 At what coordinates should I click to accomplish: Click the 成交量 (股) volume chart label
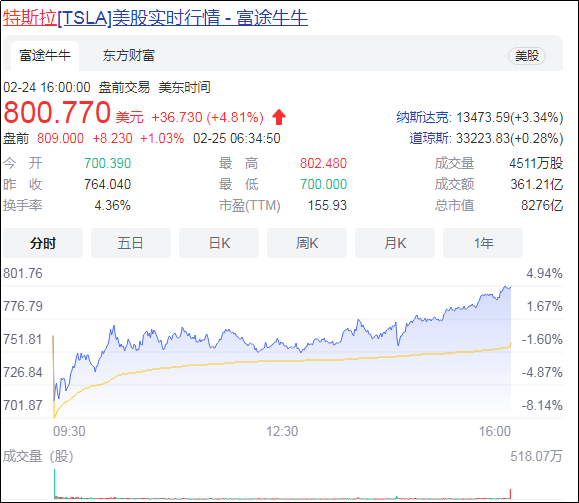click(x=38, y=456)
